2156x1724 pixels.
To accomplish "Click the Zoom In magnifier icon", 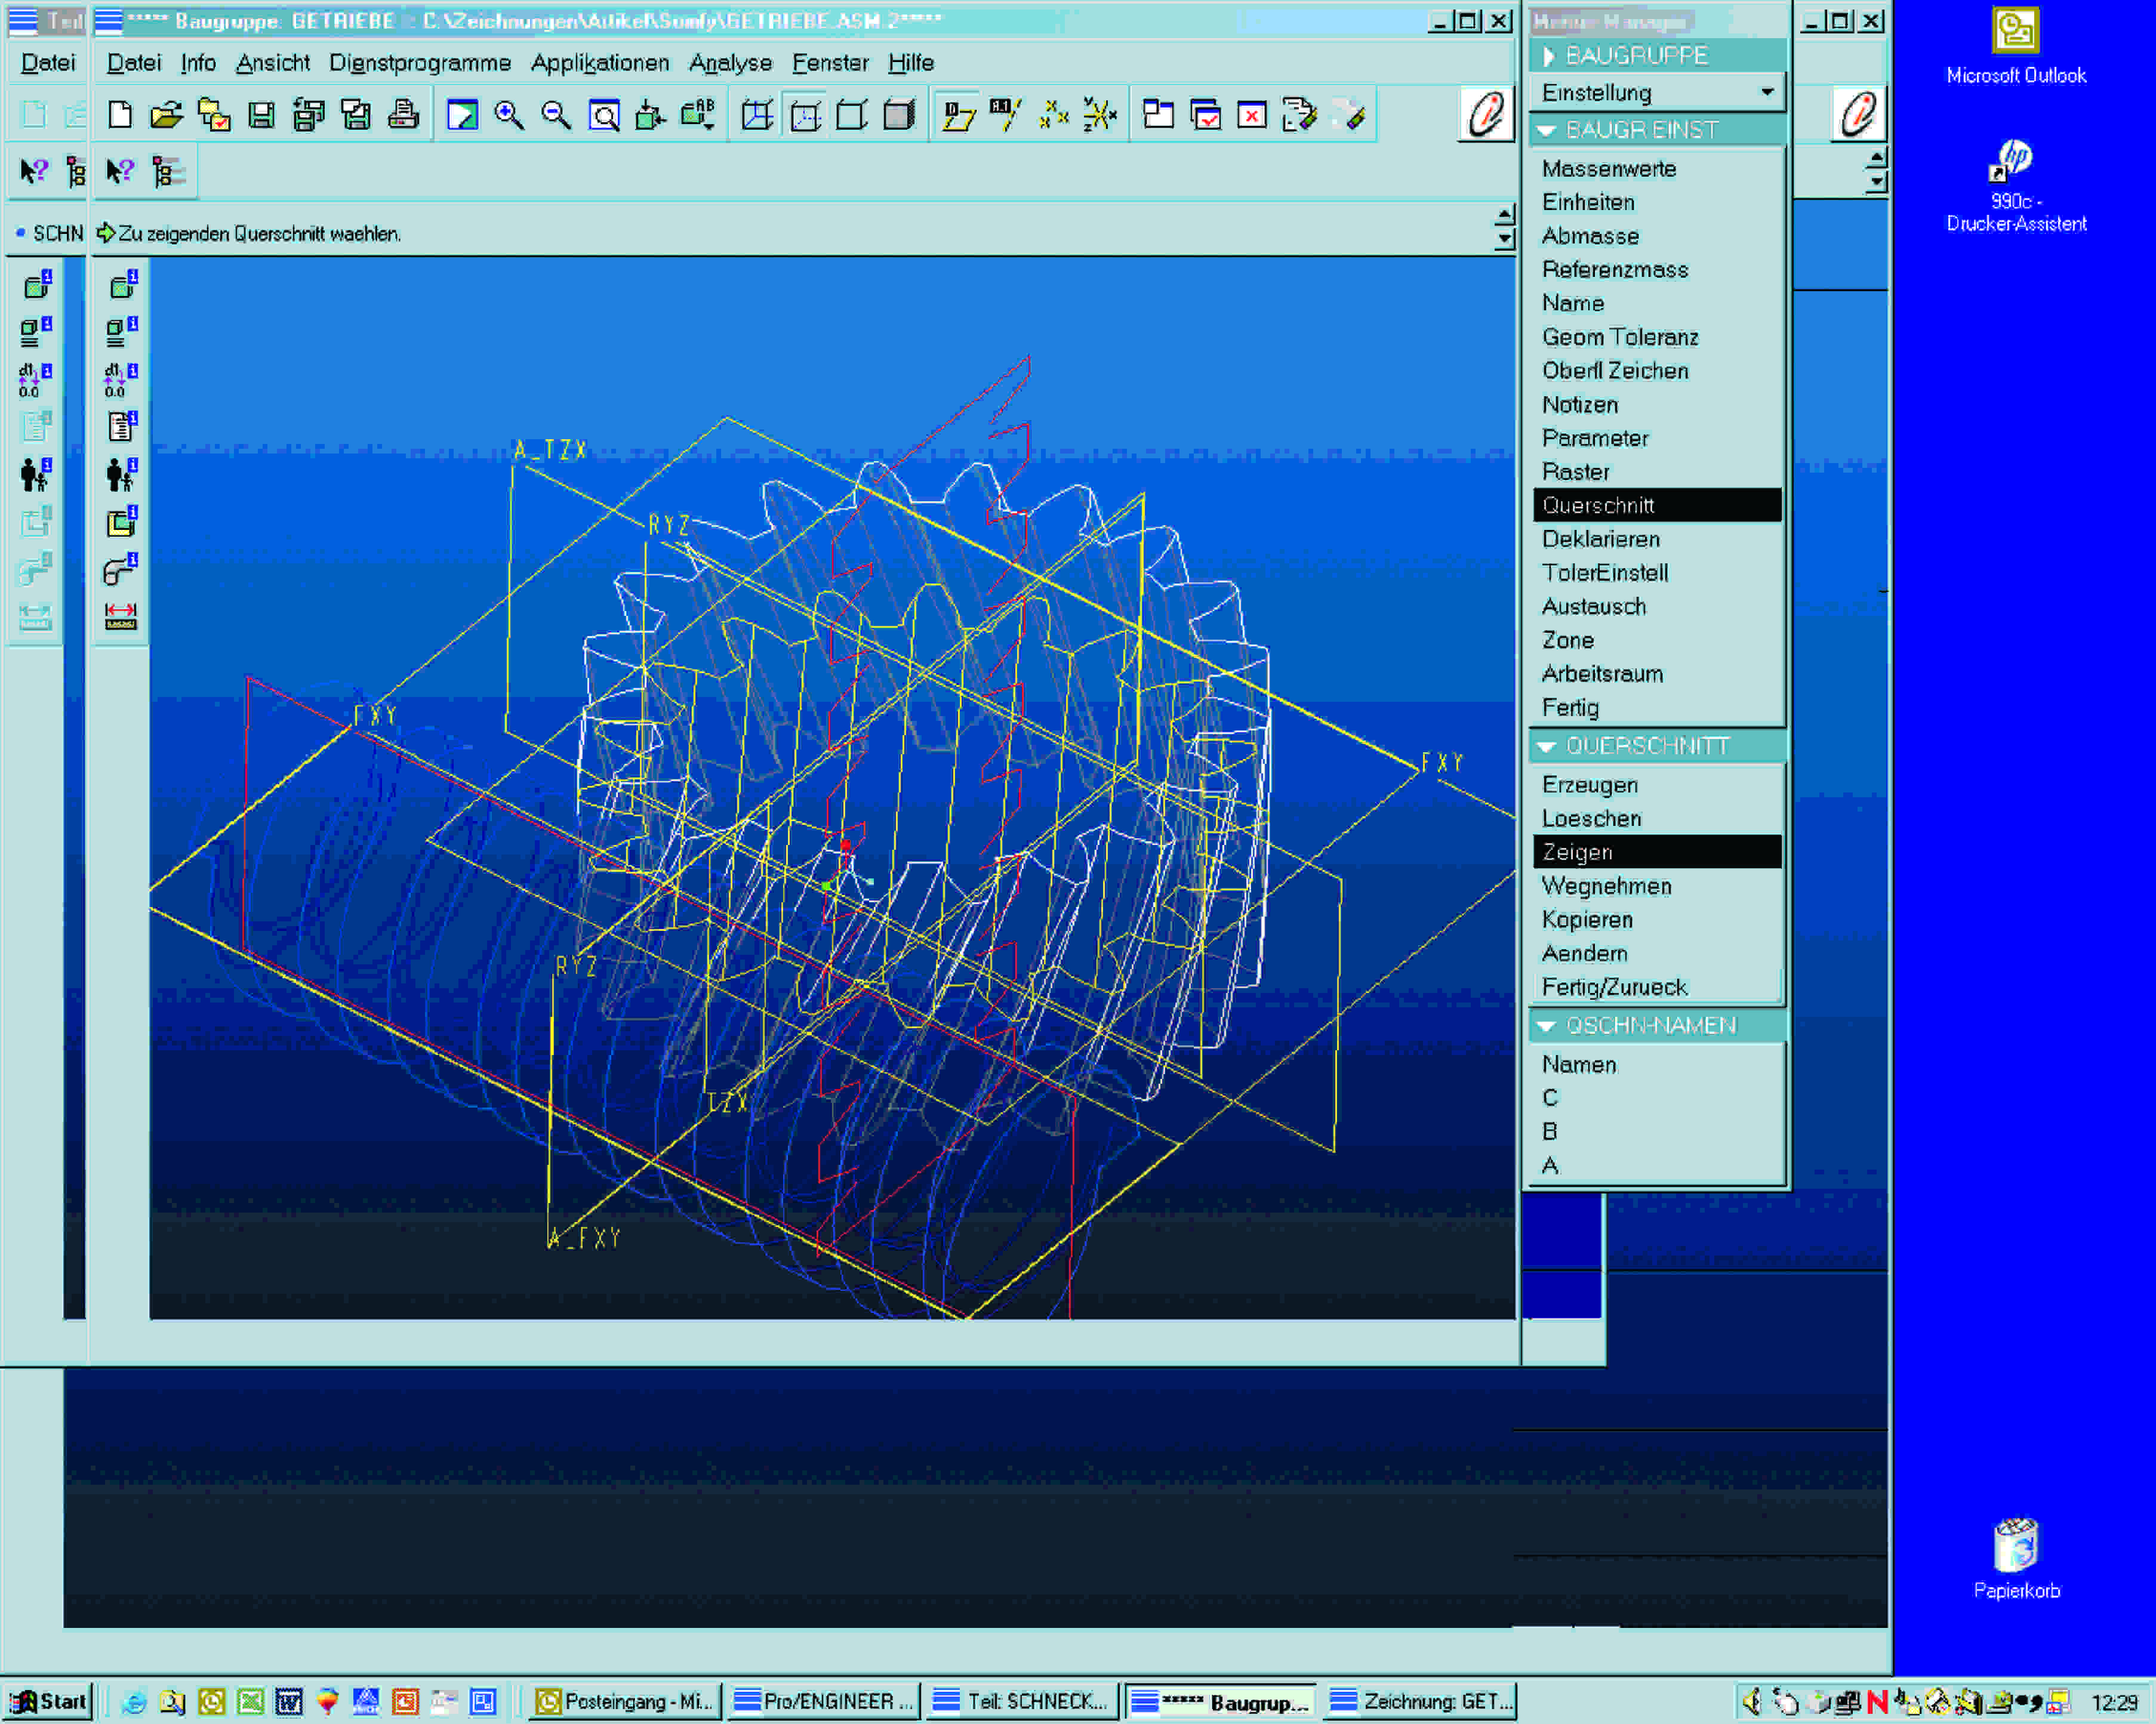I will point(509,115).
